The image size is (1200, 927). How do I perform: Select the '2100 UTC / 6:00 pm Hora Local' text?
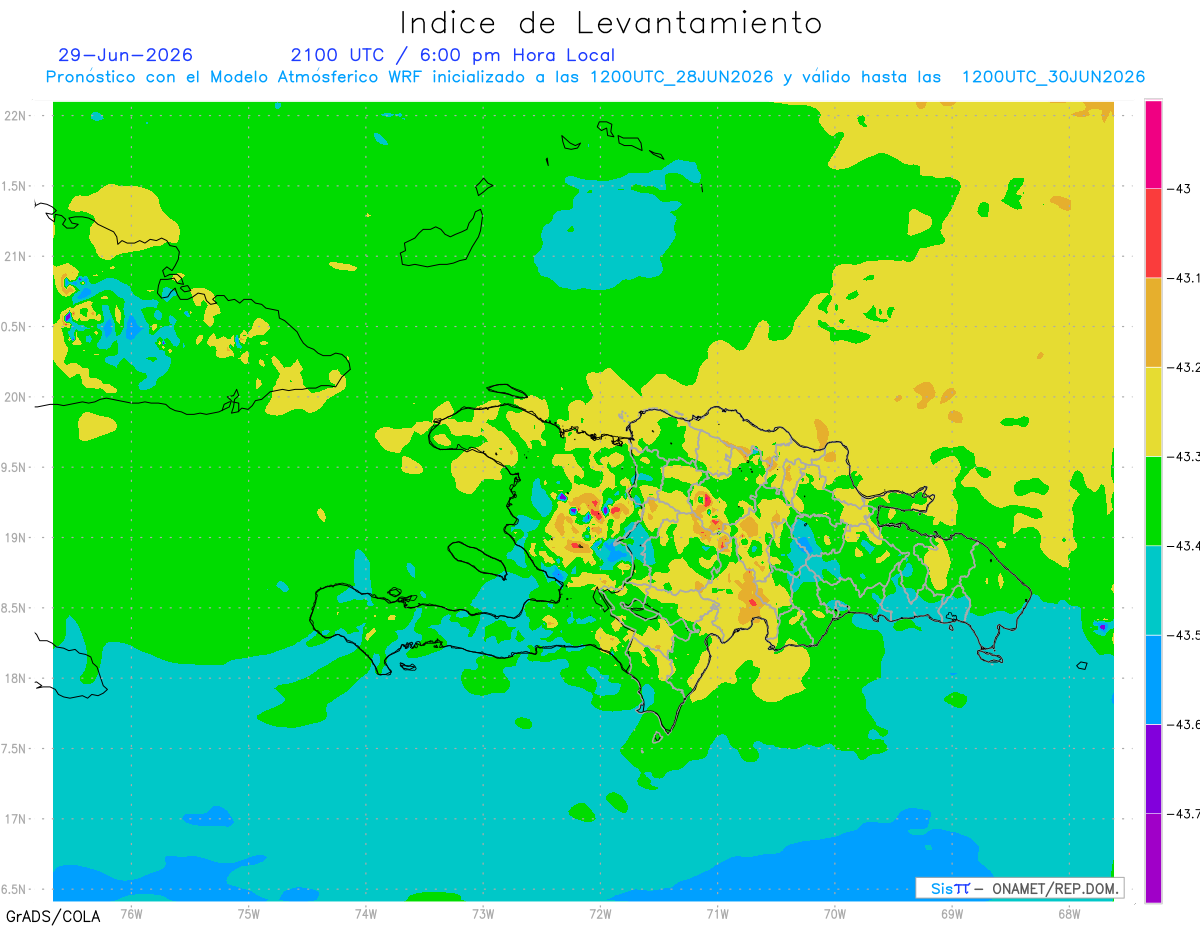pos(452,55)
